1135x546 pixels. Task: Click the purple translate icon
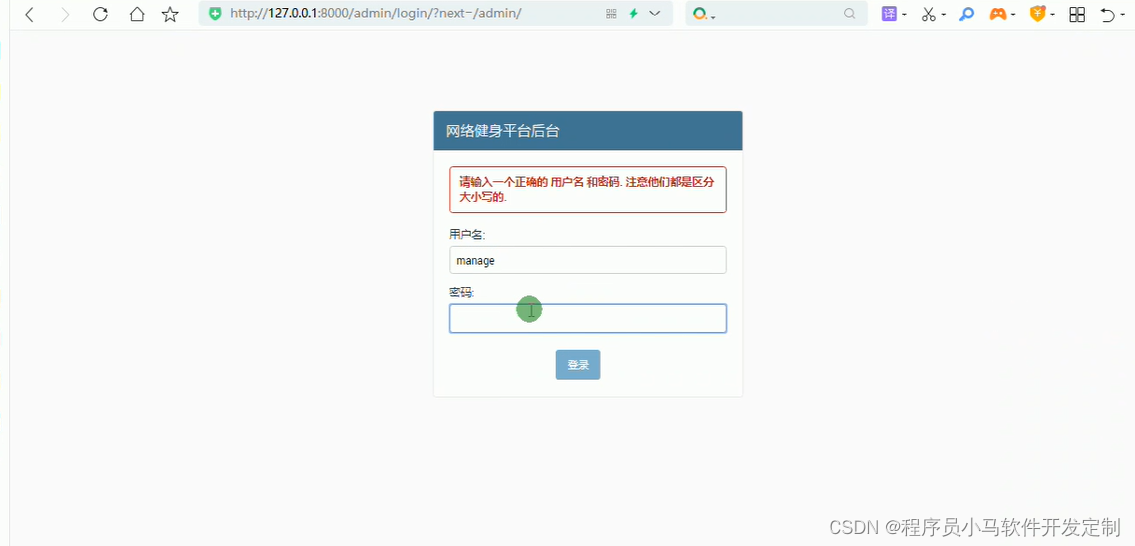[x=890, y=14]
